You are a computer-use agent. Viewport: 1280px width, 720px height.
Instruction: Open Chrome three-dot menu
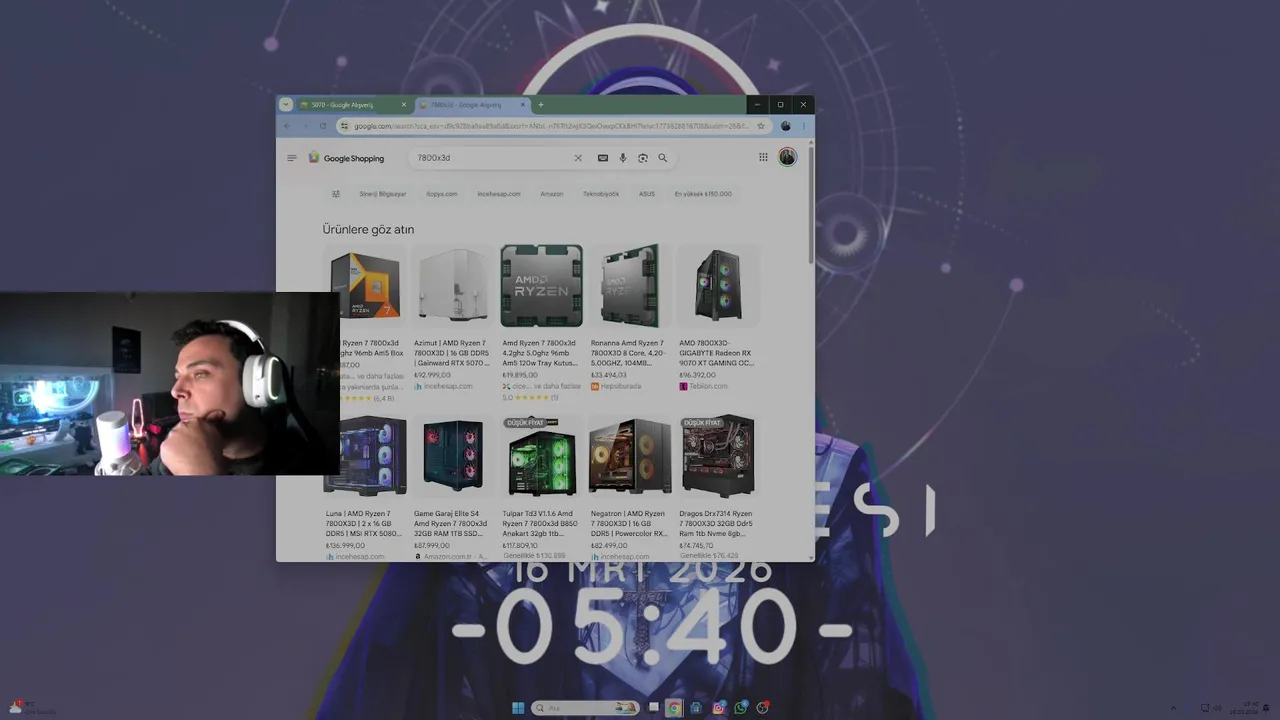pos(803,126)
